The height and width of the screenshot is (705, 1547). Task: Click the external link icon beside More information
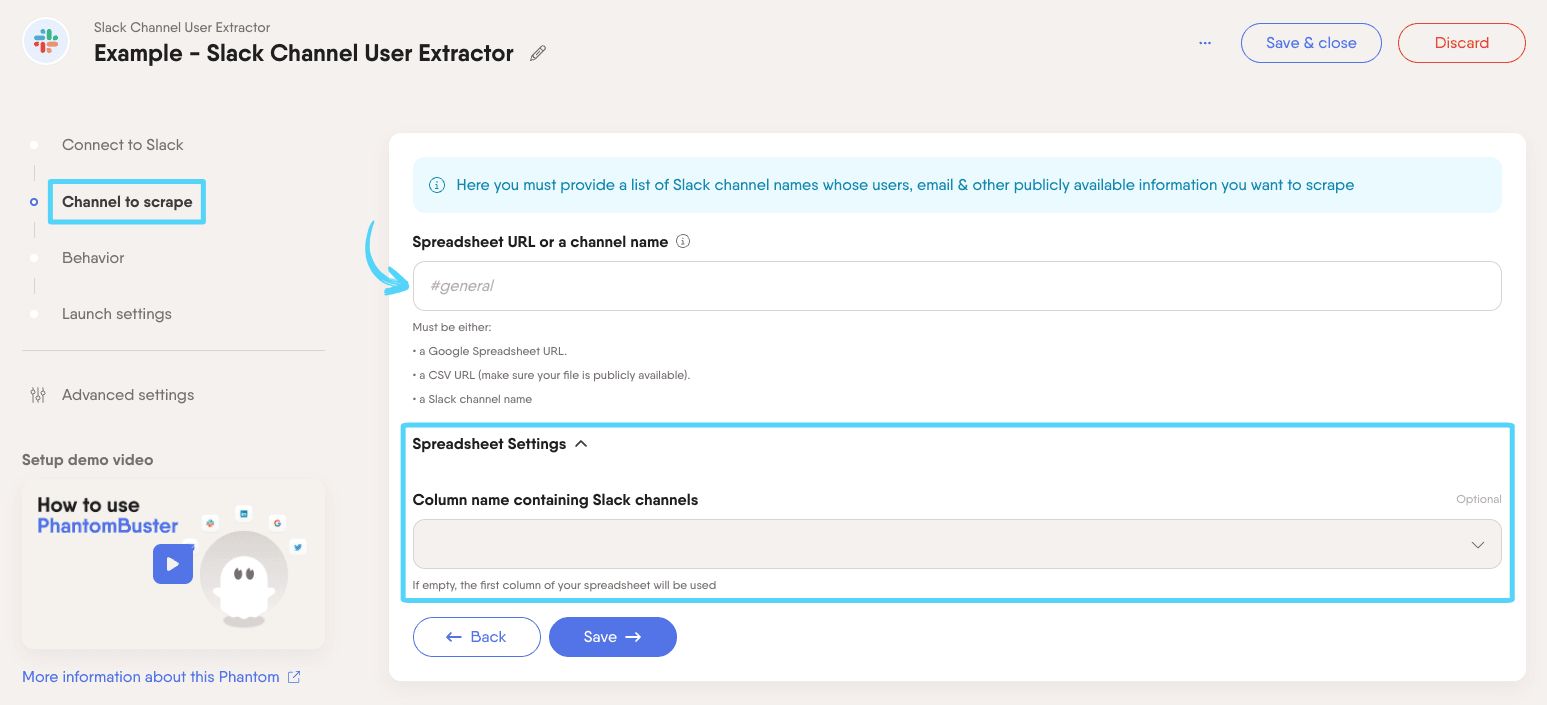[x=294, y=677]
